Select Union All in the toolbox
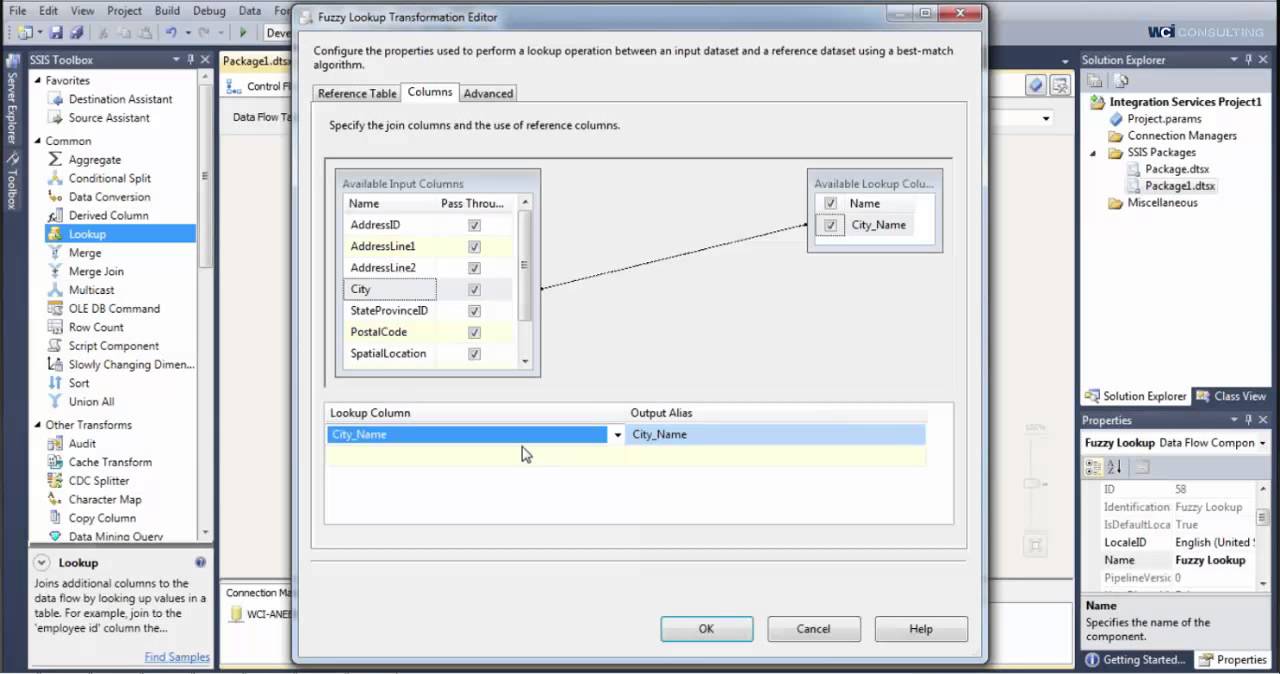Screen dimensions: 1280x674 [x=91, y=402]
